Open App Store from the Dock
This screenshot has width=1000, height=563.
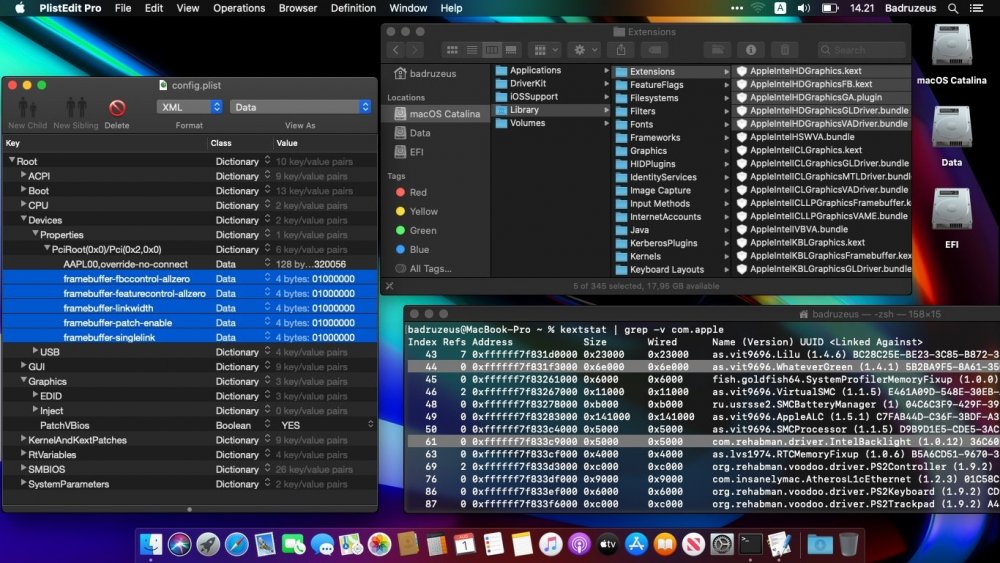pos(636,544)
